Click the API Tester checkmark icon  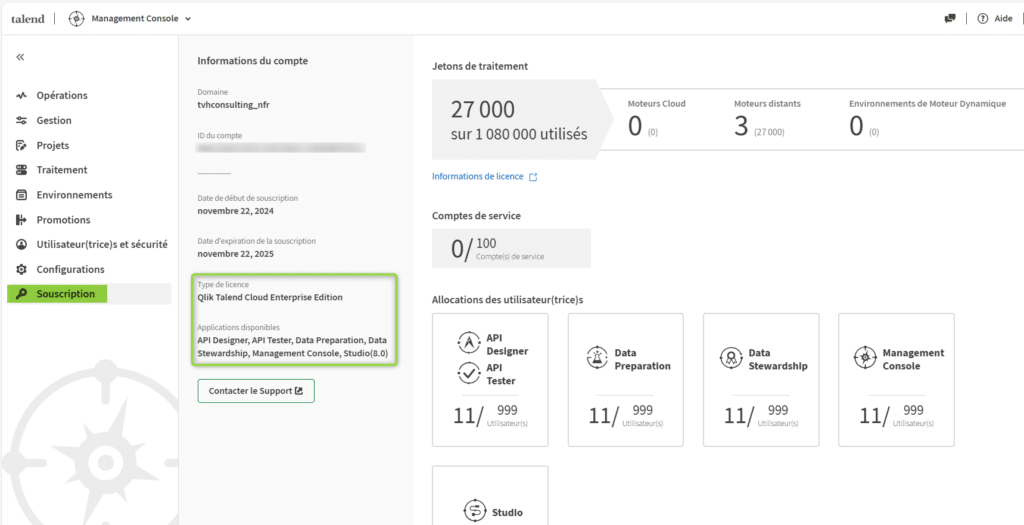tap(469, 372)
